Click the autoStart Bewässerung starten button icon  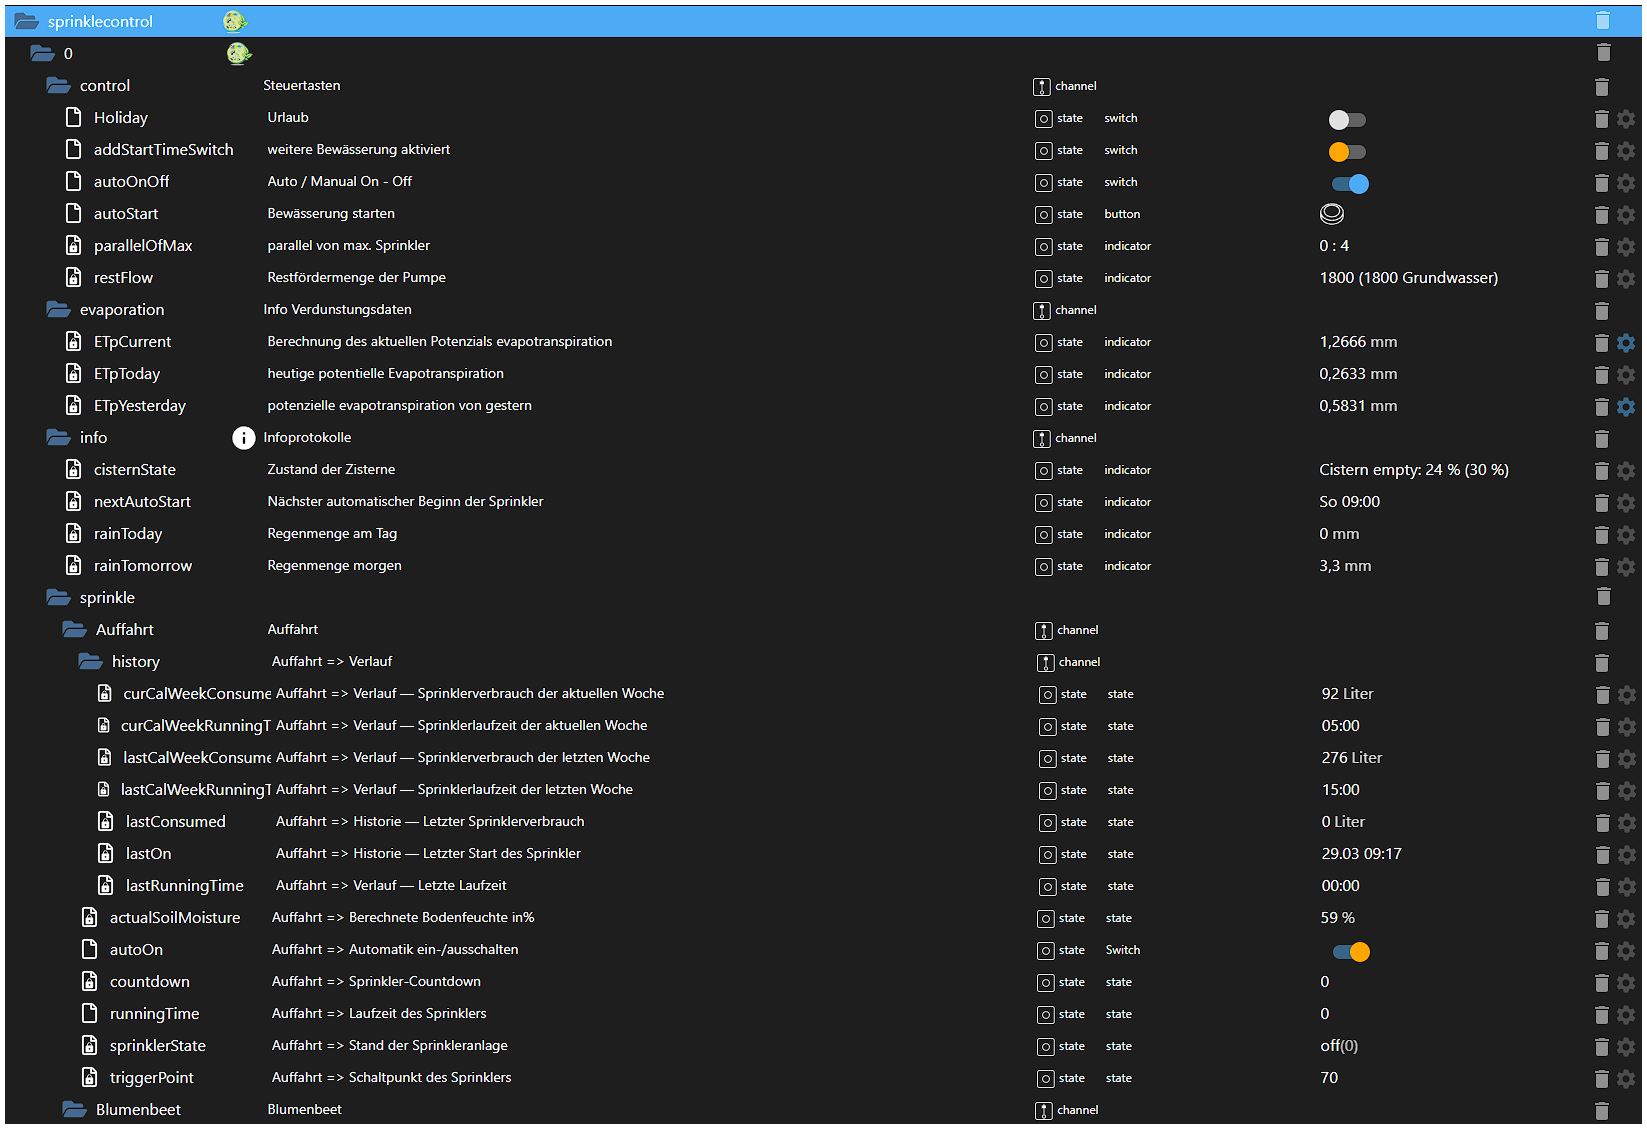(x=1332, y=214)
